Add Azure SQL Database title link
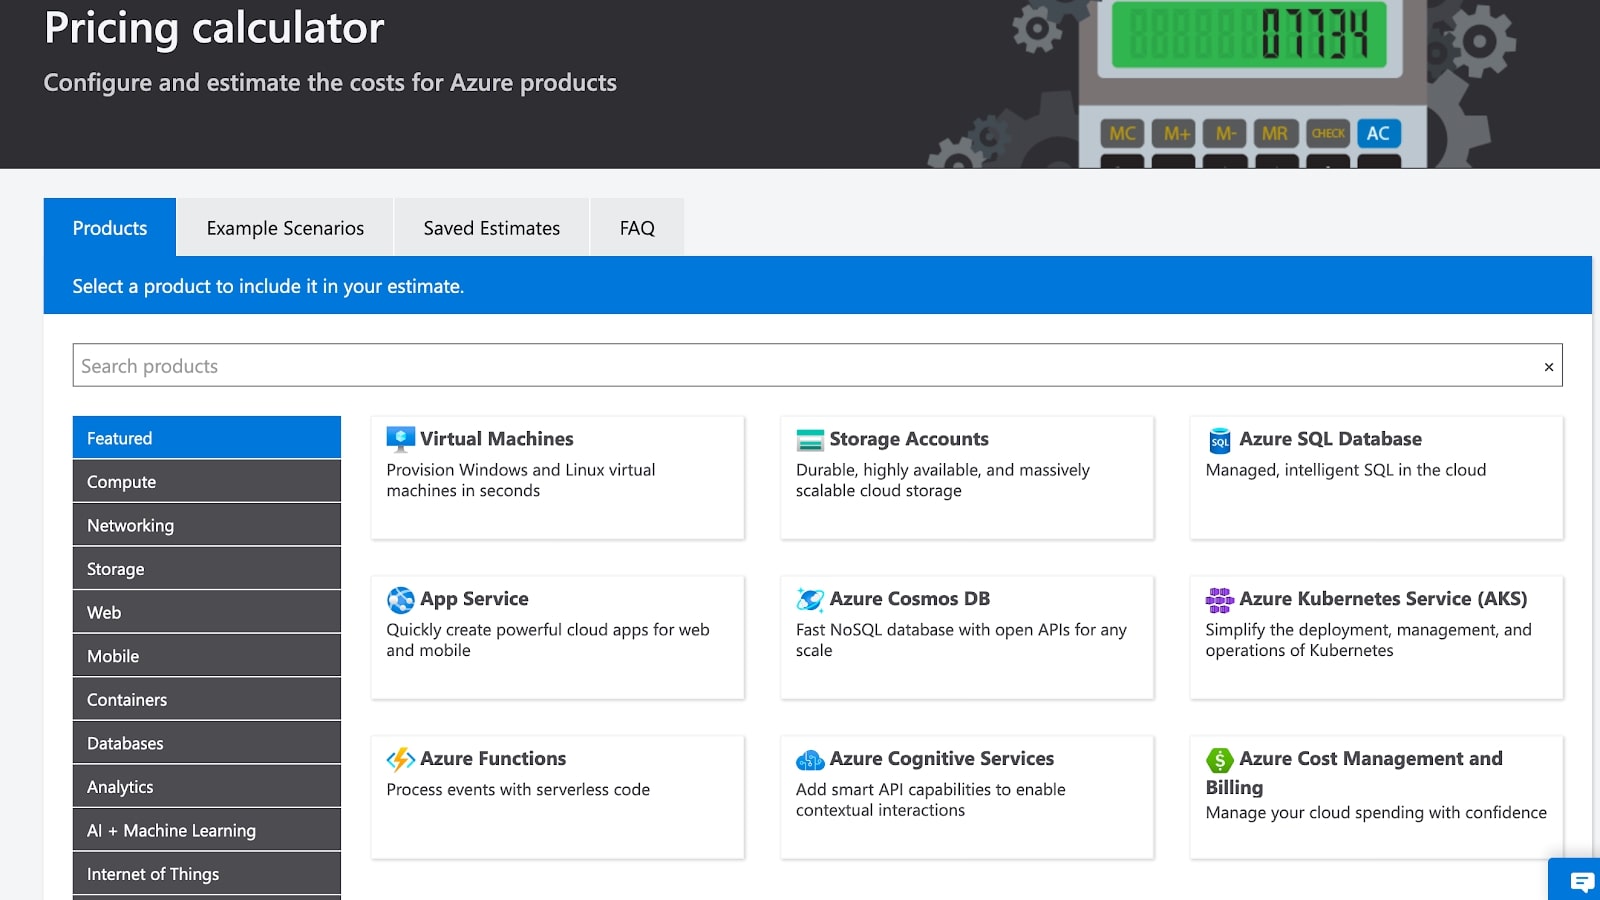1600x900 pixels. click(1330, 439)
